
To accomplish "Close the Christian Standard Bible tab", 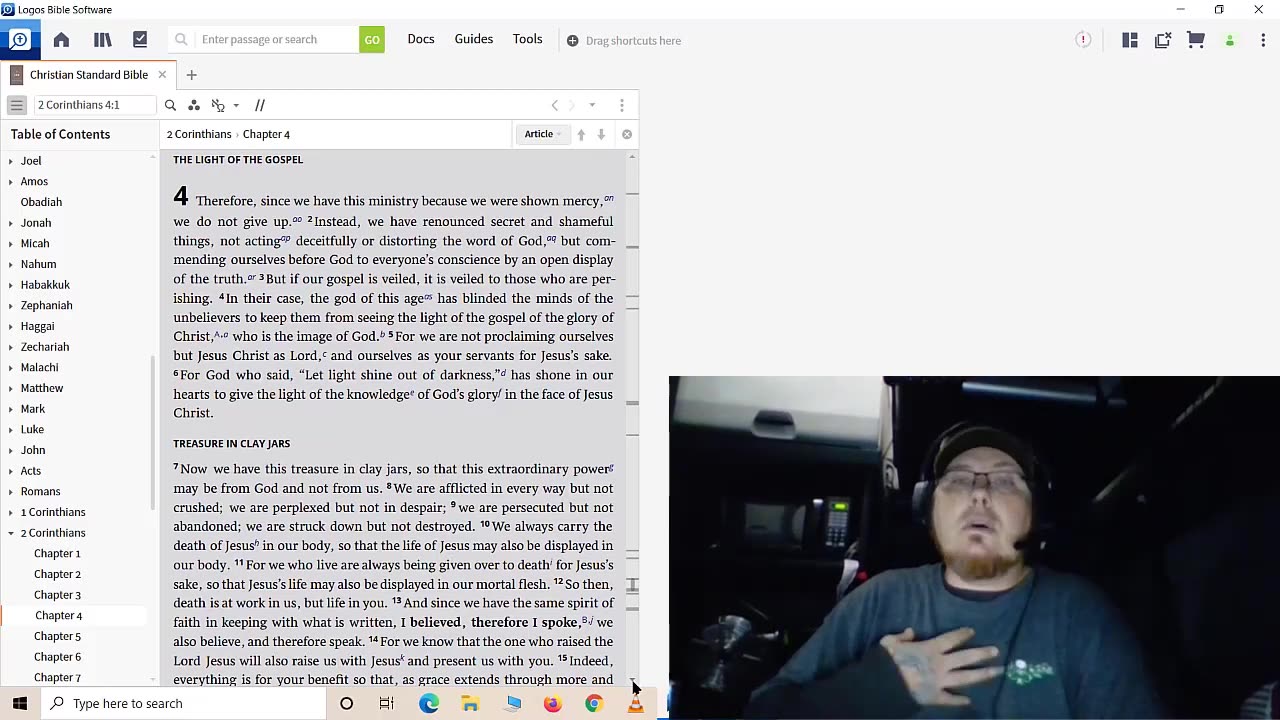I will [x=162, y=75].
